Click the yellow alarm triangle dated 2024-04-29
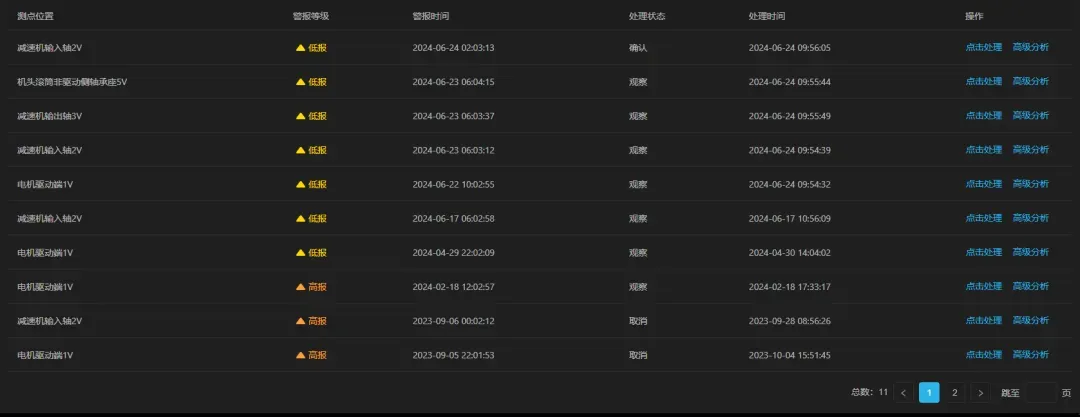The width and height of the screenshot is (1080, 417). (300, 253)
